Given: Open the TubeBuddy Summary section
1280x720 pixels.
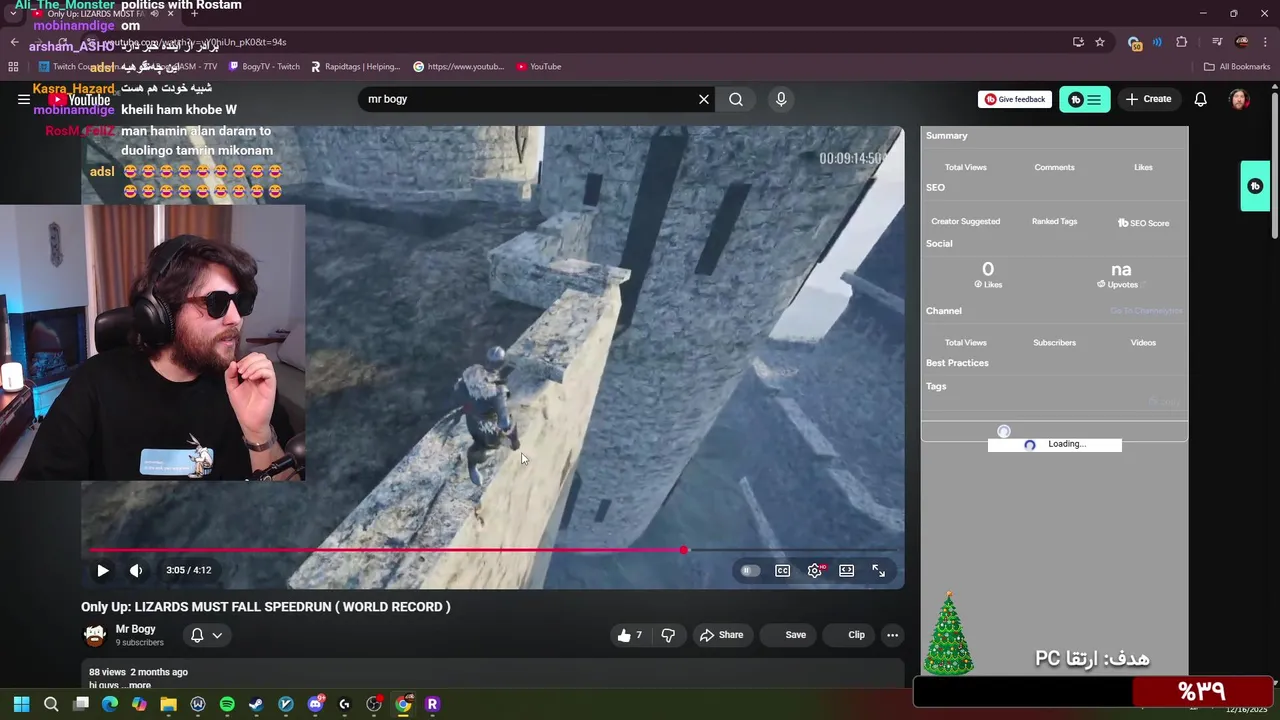Looking at the screenshot, I should click(x=946, y=135).
